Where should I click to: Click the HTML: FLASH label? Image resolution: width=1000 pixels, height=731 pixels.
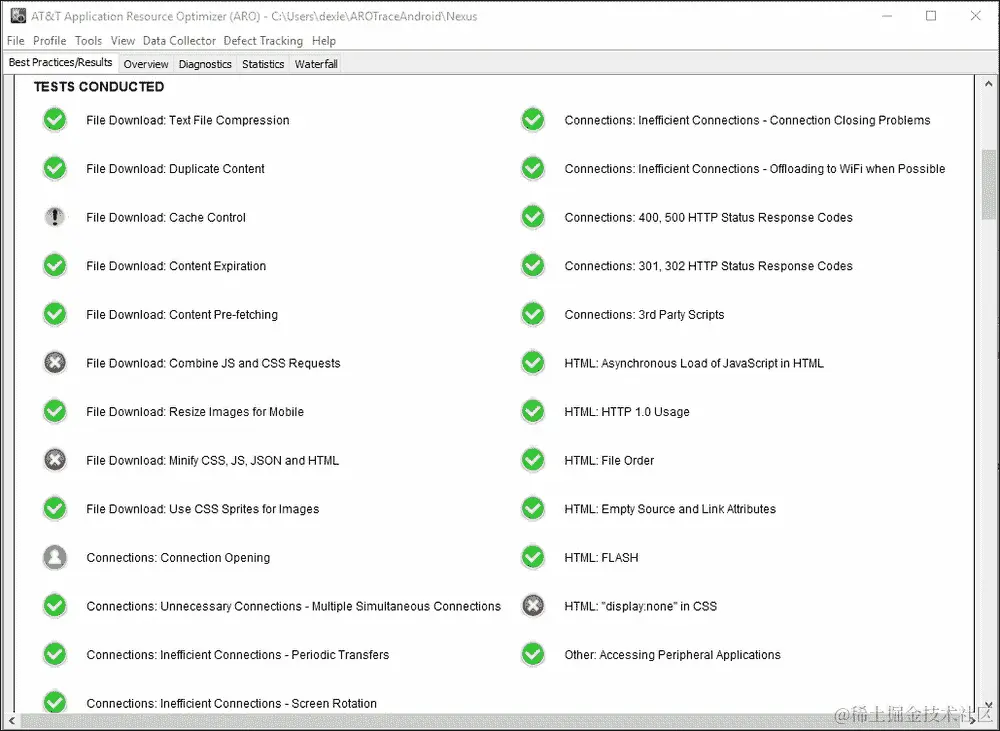601,557
